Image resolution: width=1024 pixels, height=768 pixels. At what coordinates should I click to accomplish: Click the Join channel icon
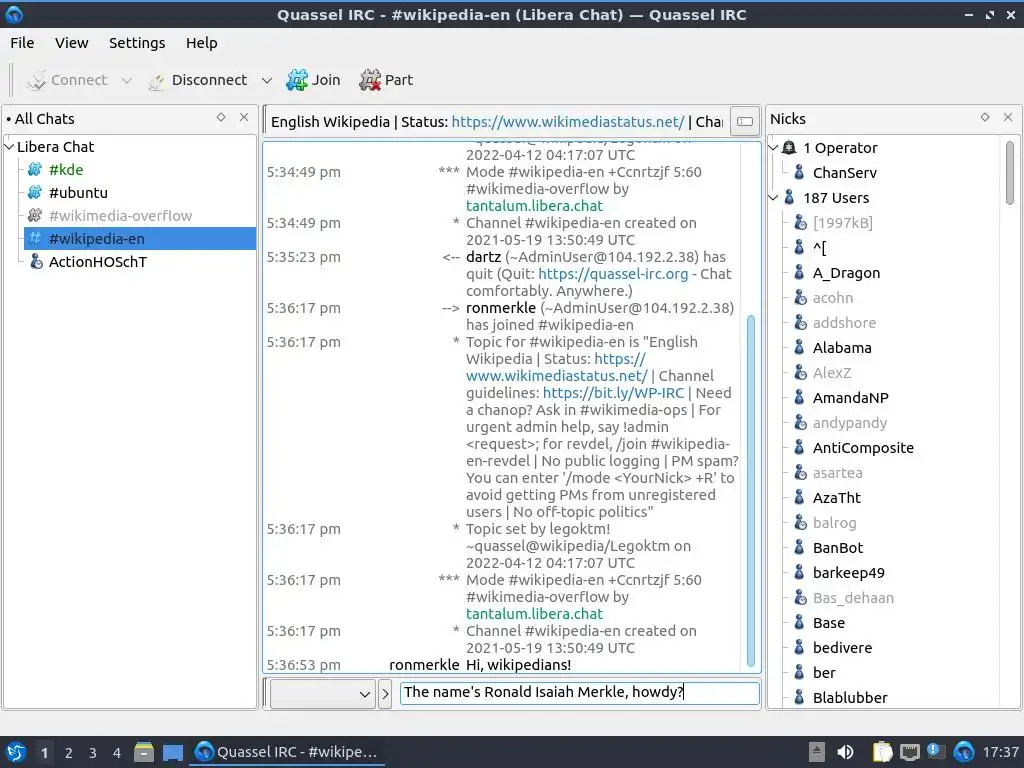pos(296,80)
